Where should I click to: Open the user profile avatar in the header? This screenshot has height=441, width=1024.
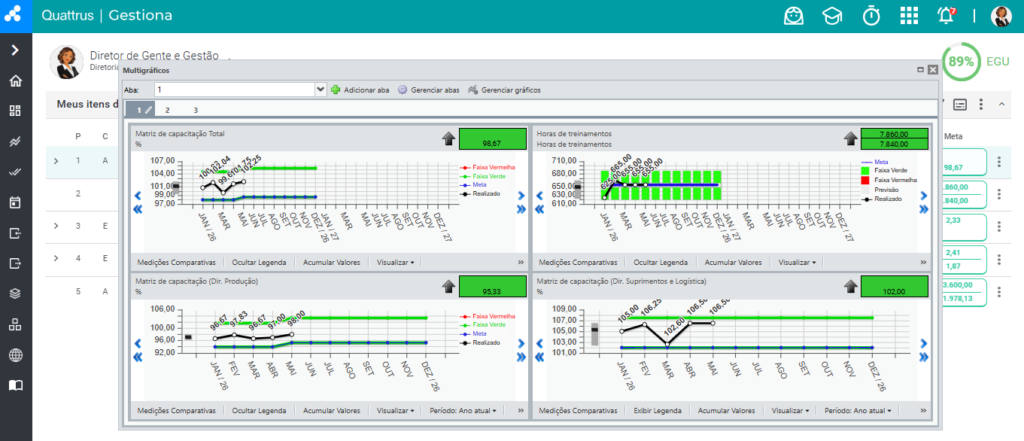coord(1000,16)
